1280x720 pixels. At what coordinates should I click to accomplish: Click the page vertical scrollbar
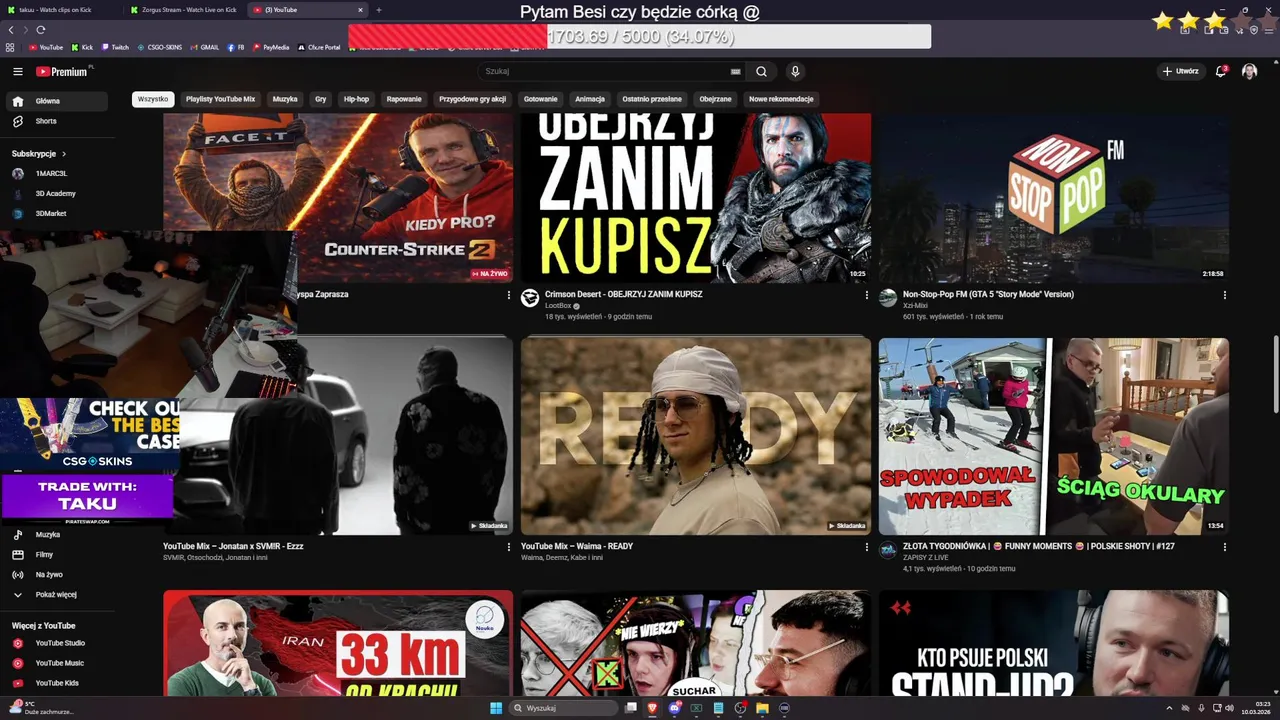1275,375
